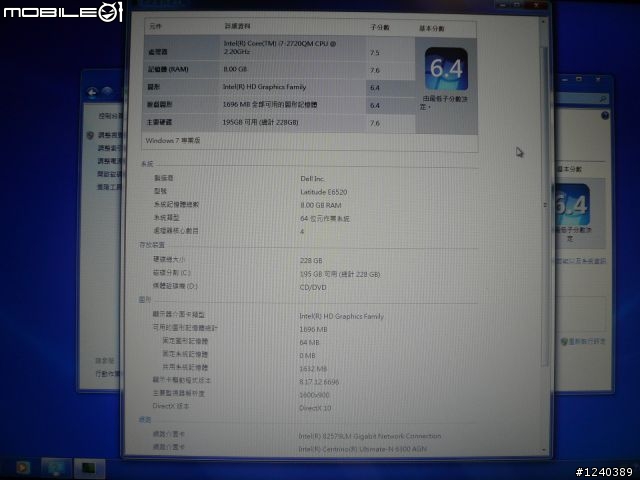Click the DirectX 10 version value
This screenshot has width=640, height=480.
pyautogui.click(x=315, y=408)
